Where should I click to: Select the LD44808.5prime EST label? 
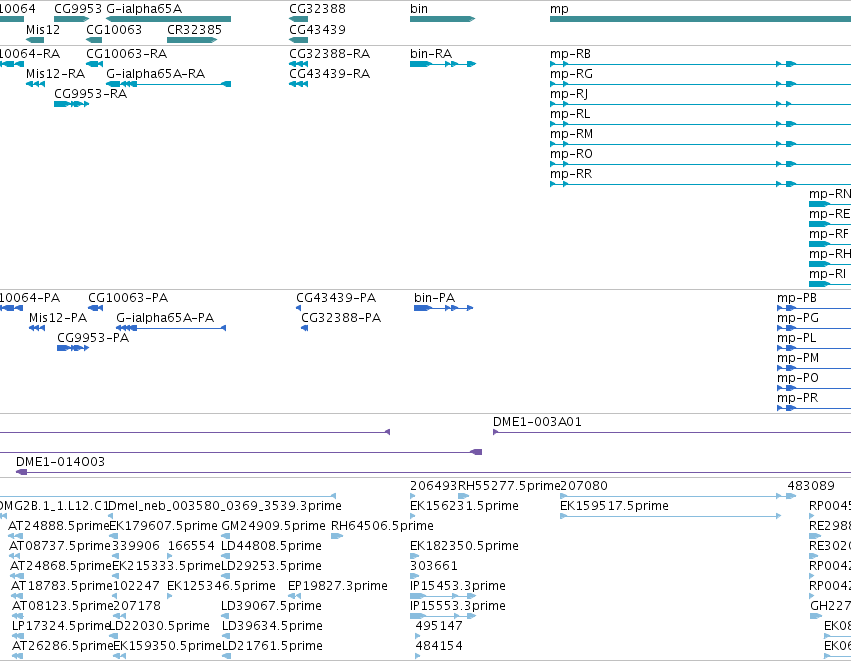pos(271,546)
